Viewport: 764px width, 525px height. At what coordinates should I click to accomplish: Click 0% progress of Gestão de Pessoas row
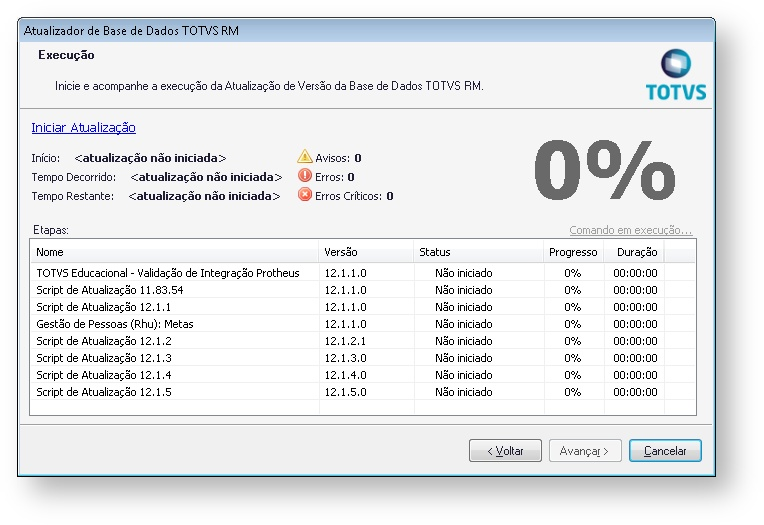tap(573, 324)
